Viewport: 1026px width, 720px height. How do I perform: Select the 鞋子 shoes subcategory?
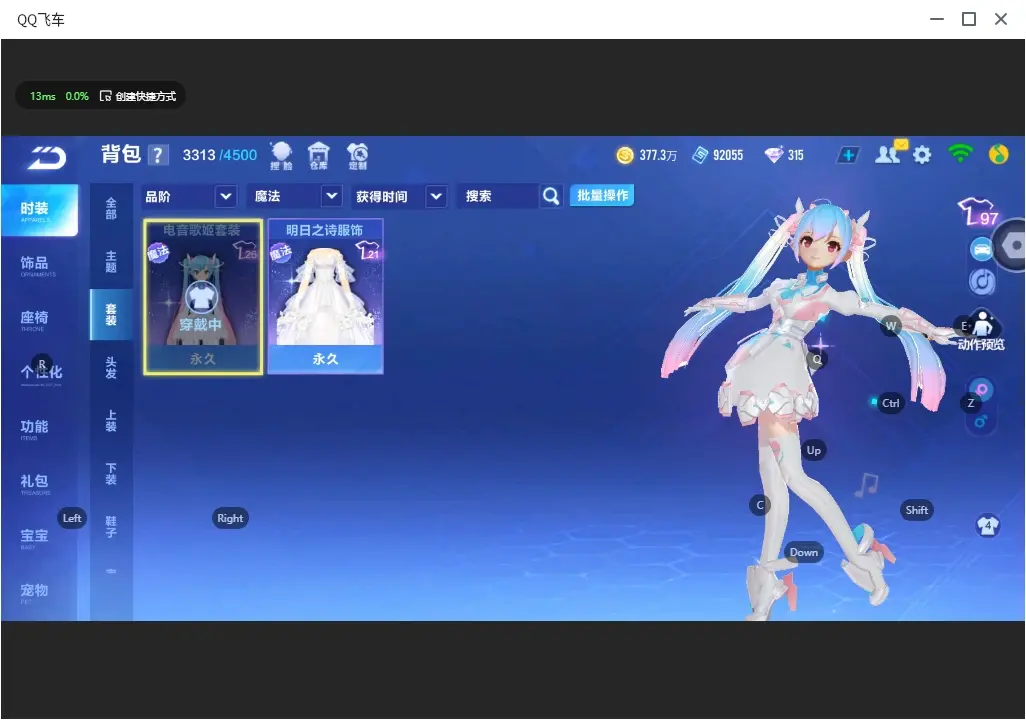click(111, 527)
